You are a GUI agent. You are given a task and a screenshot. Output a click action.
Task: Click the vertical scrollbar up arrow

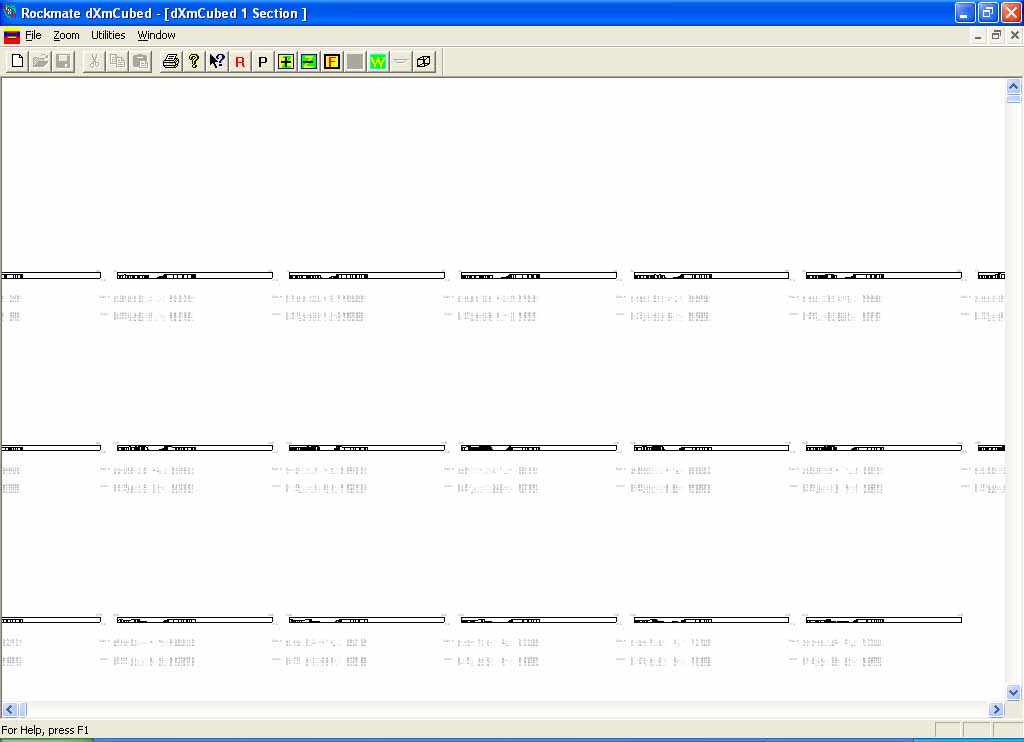tap(1013, 87)
